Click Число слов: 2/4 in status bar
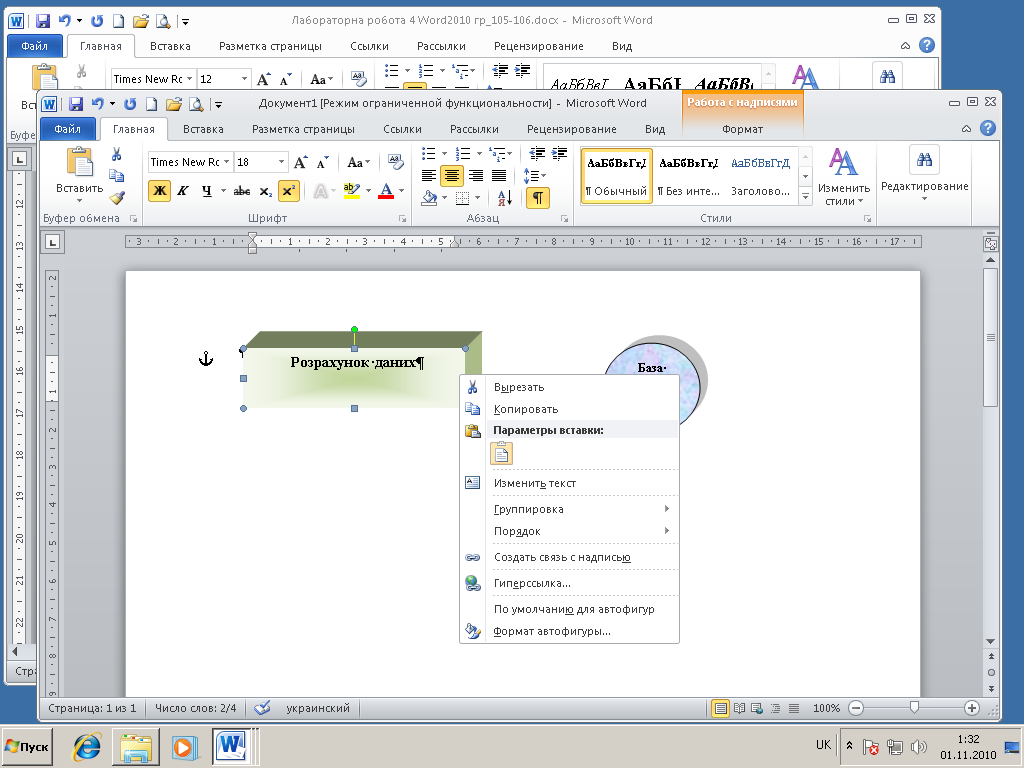 coord(195,708)
